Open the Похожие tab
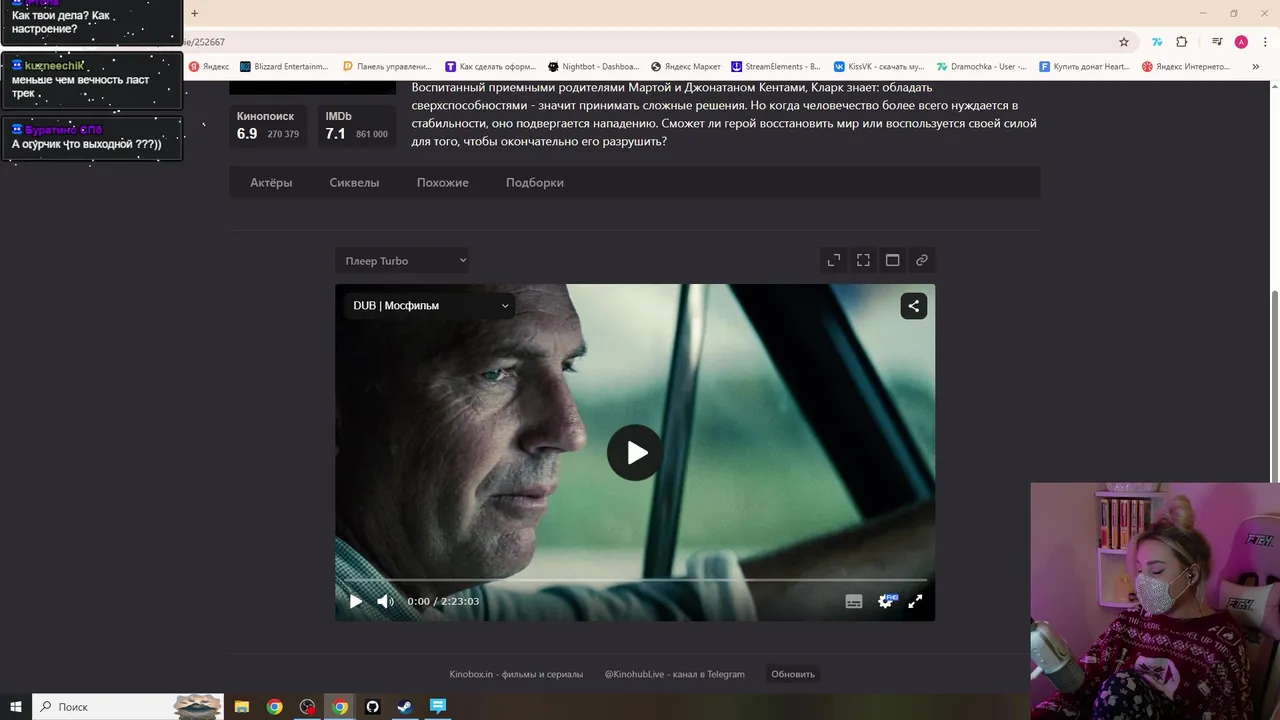Viewport: 1280px width, 720px height. [x=443, y=182]
